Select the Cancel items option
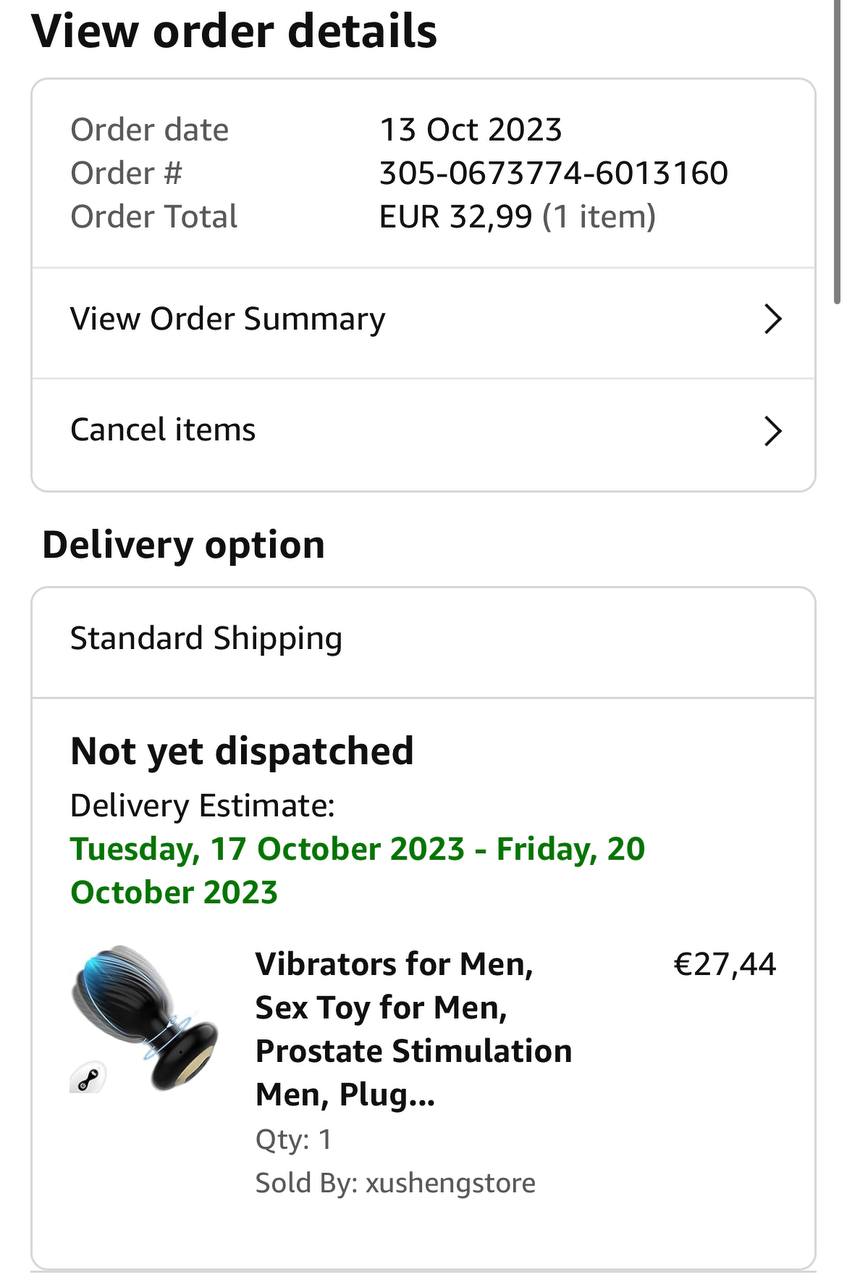The width and height of the screenshot is (847, 1280). coord(163,430)
